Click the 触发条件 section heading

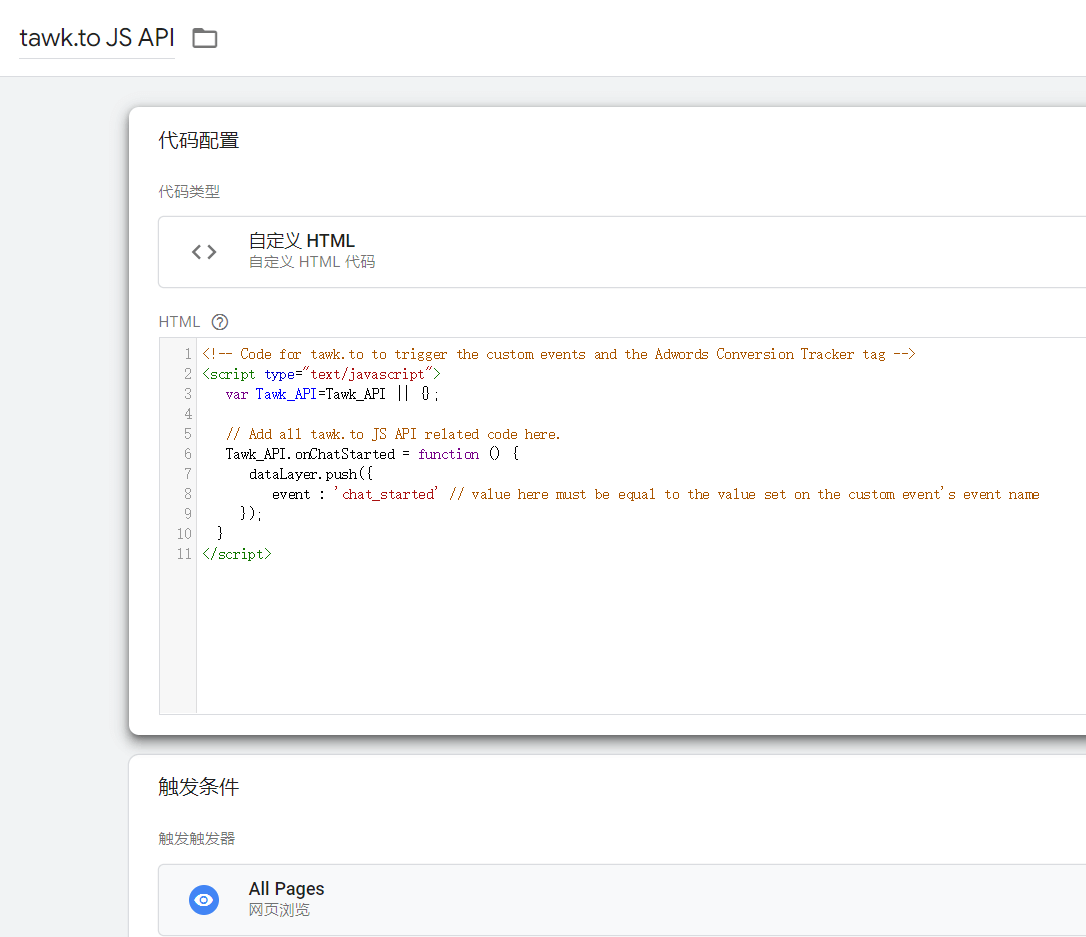click(199, 787)
